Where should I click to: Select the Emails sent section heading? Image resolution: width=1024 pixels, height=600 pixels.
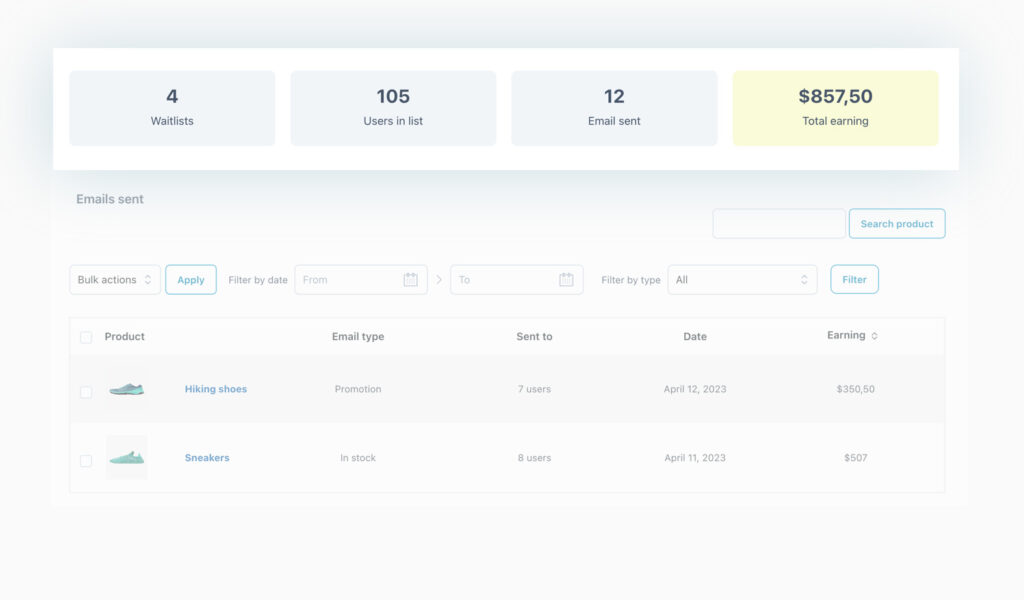[109, 199]
